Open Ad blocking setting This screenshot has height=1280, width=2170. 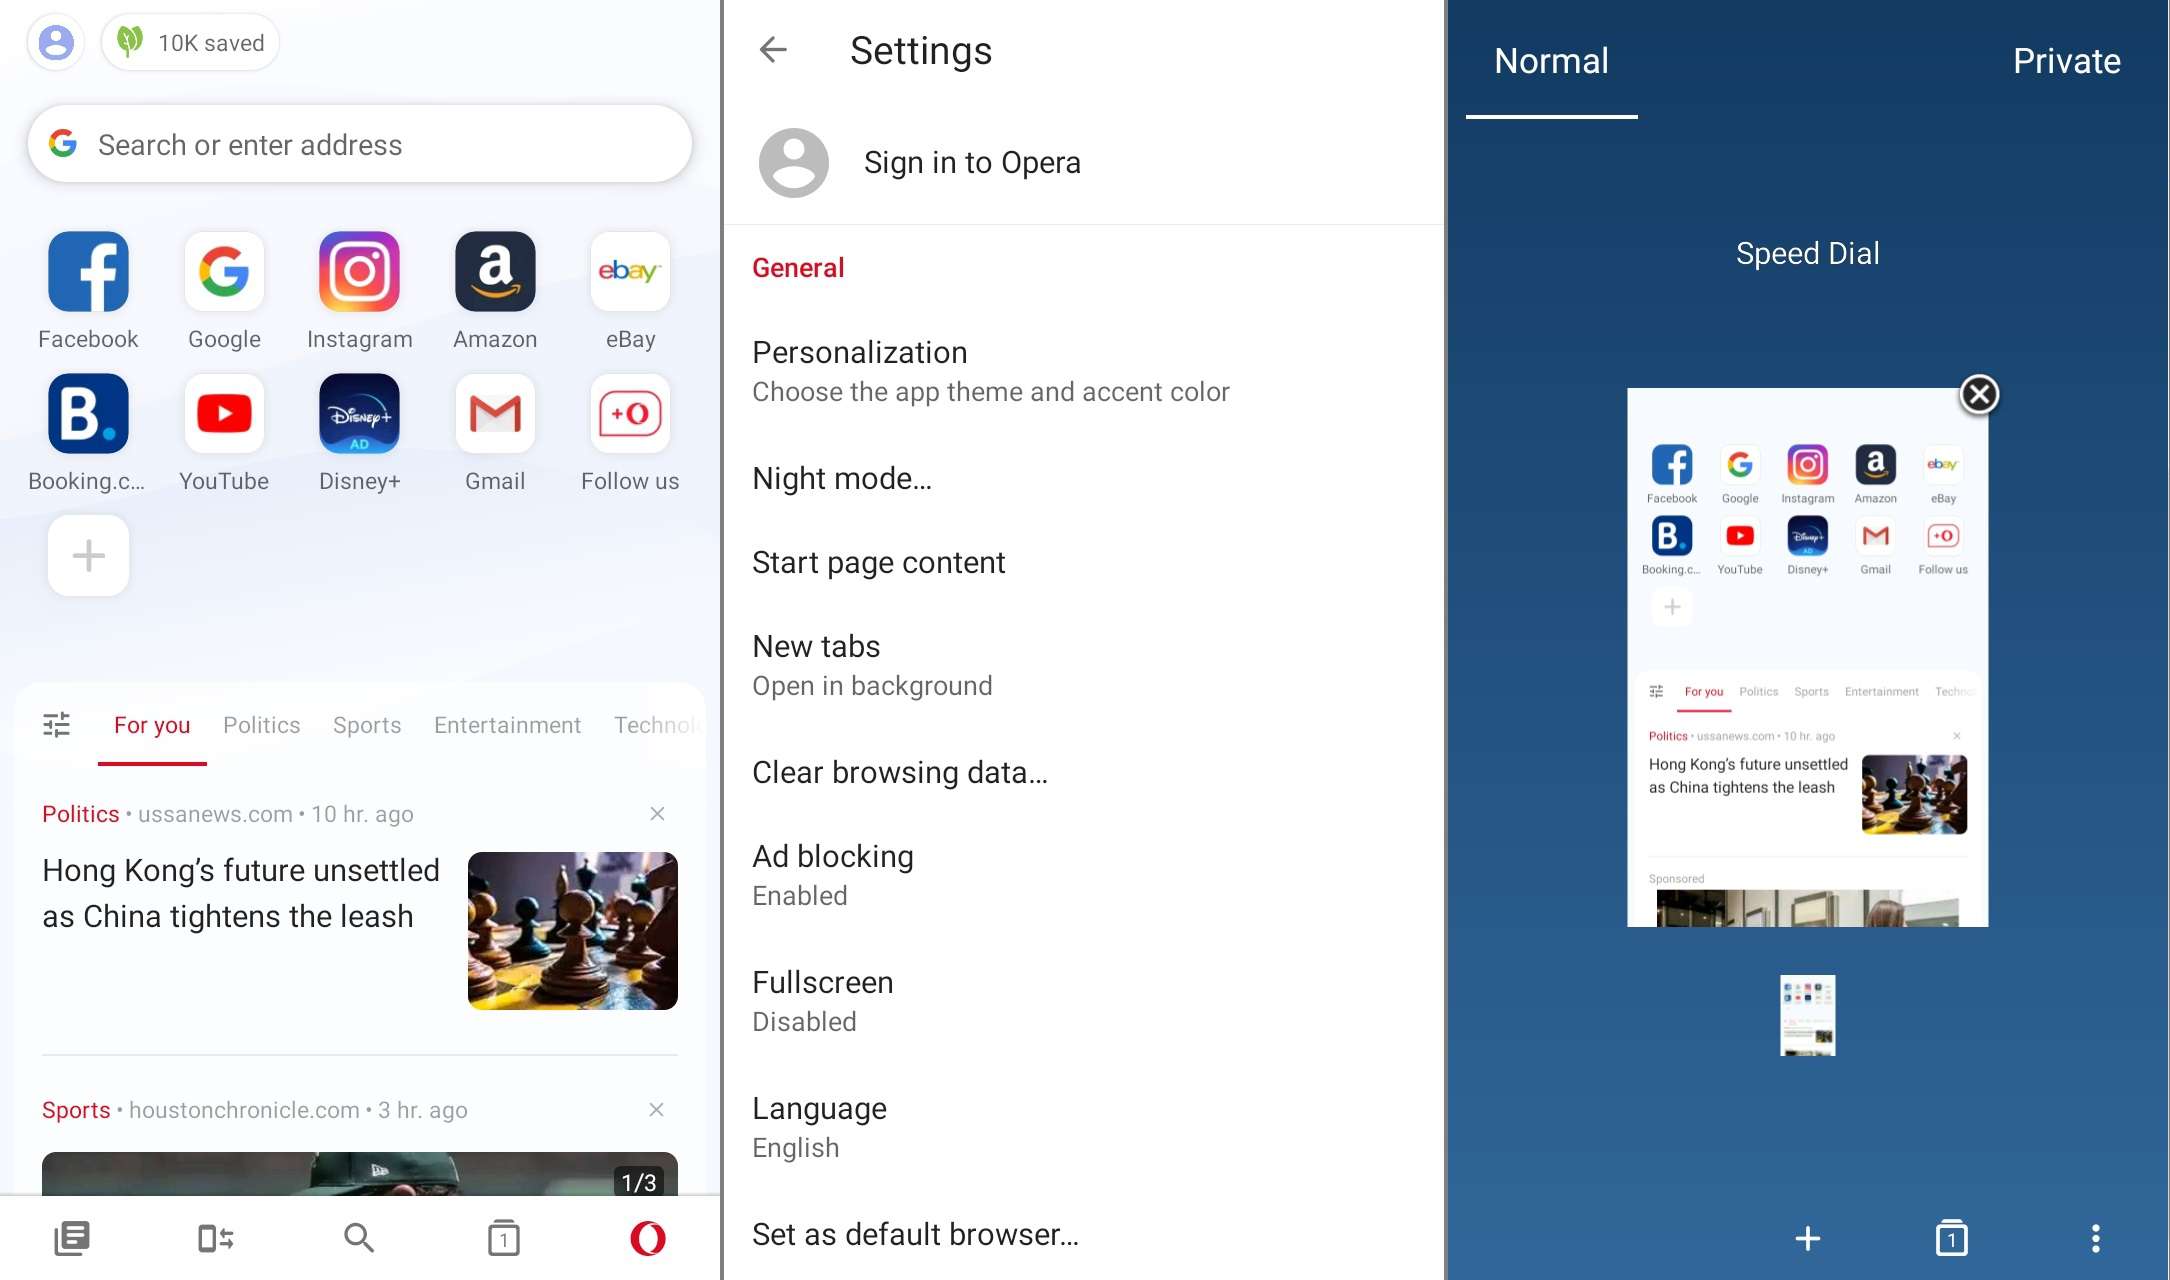pyautogui.click(x=1084, y=875)
